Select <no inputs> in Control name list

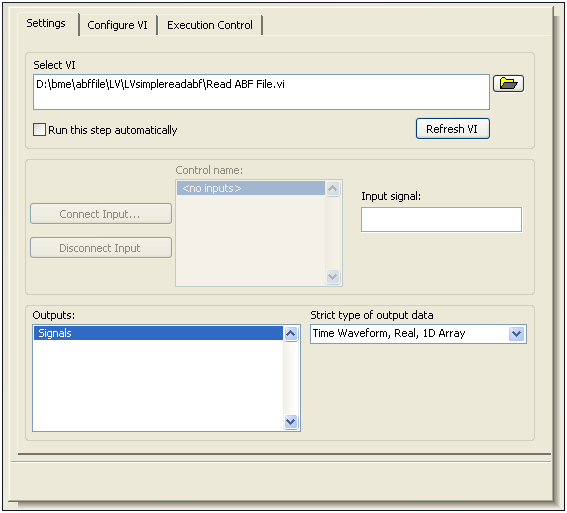251,188
